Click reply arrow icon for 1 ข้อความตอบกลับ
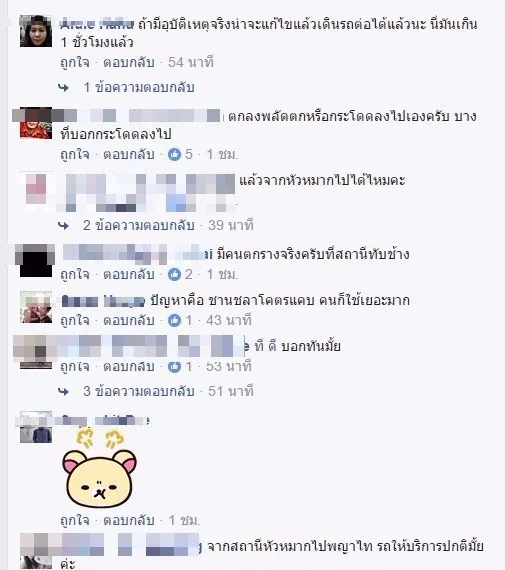 click(64, 88)
